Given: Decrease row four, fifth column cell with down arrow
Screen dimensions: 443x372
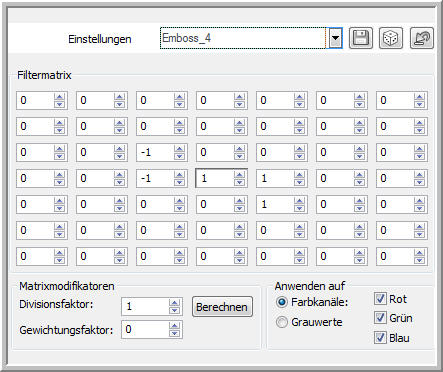Looking at the screenshot, I should click(299, 182).
